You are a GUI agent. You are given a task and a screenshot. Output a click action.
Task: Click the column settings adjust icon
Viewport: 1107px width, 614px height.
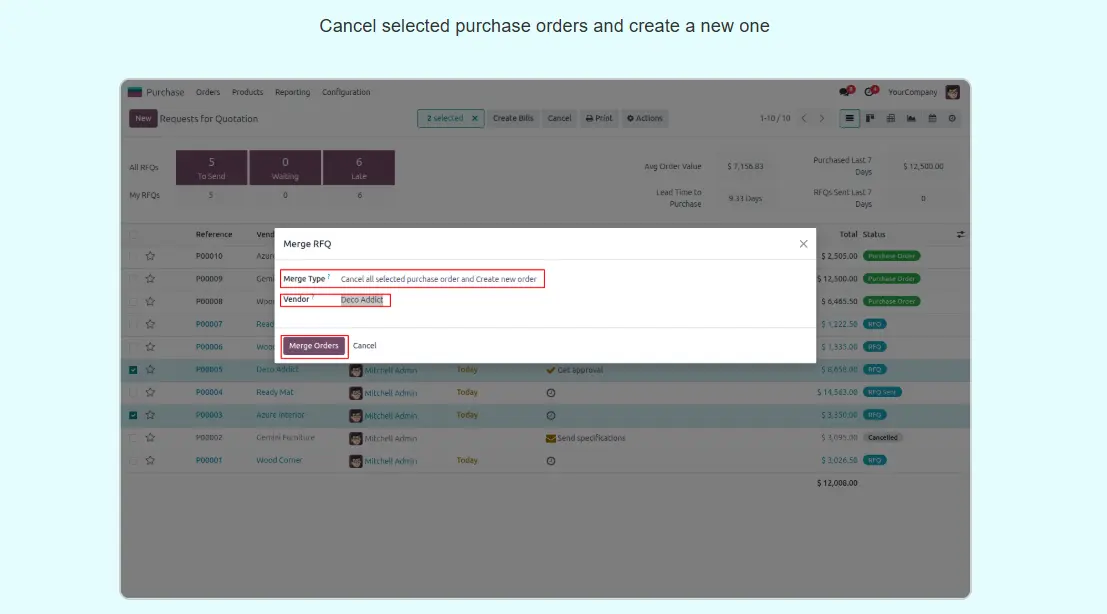(960, 234)
